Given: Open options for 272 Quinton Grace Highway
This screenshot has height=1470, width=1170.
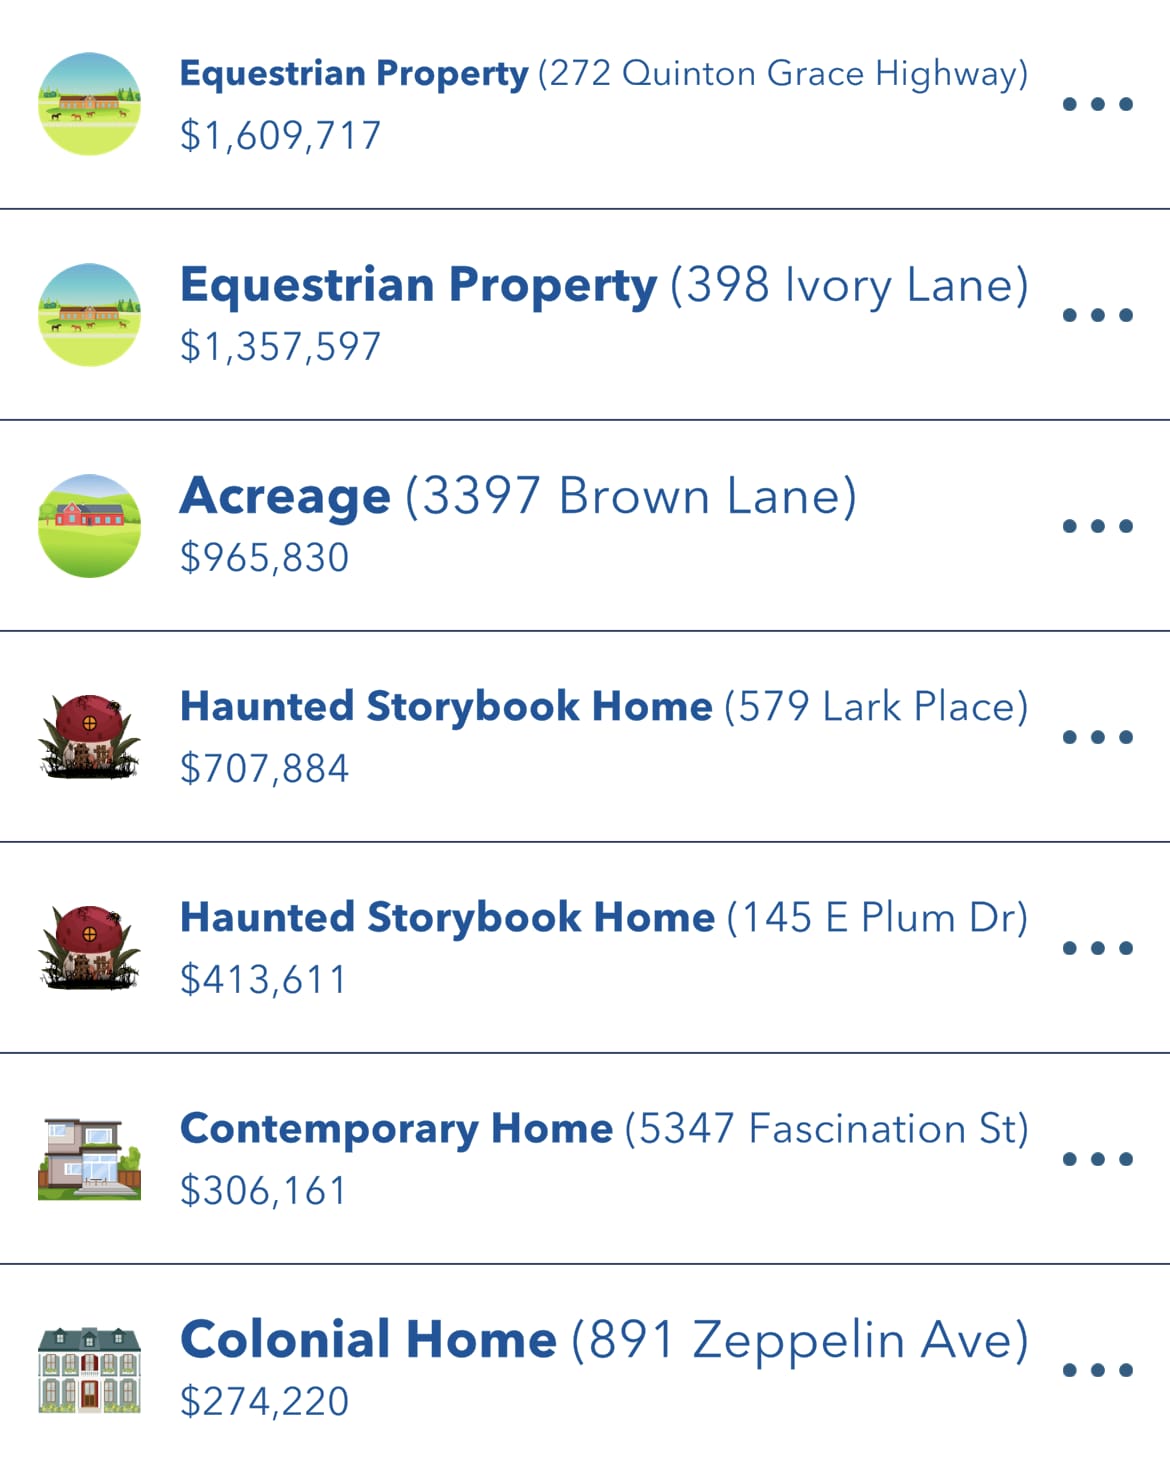Looking at the screenshot, I should tap(1097, 104).
